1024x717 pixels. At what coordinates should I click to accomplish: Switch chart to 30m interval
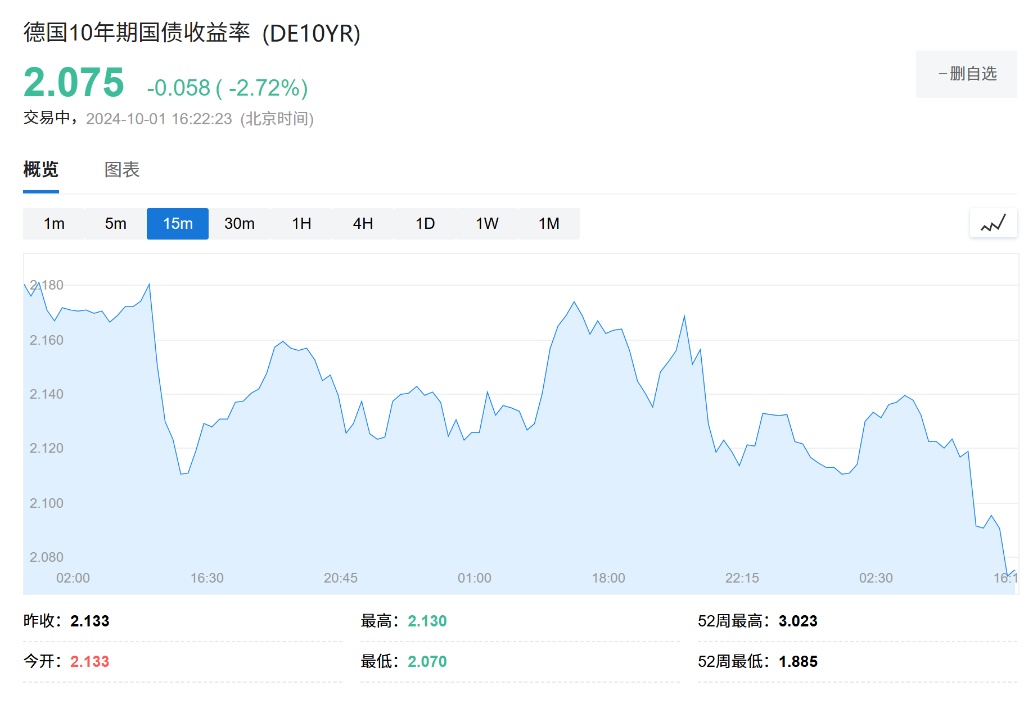click(239, 224)
